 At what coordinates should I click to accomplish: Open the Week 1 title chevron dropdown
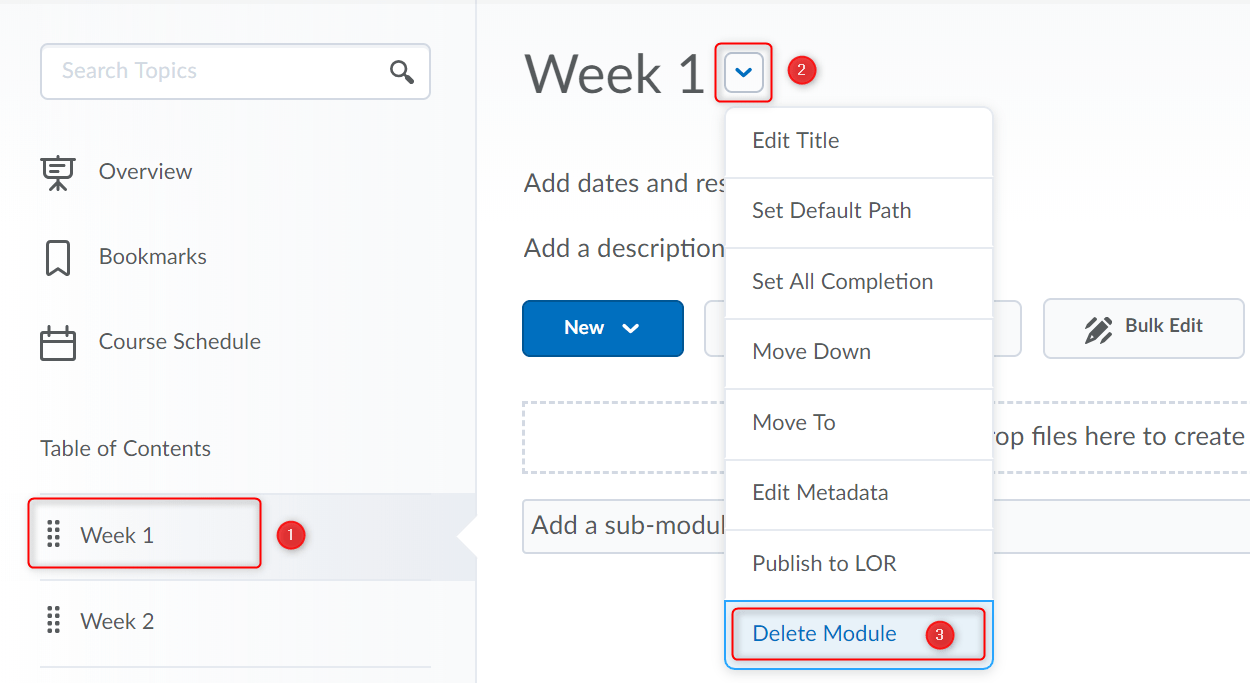pyautogui.click(x=744, y=72)
